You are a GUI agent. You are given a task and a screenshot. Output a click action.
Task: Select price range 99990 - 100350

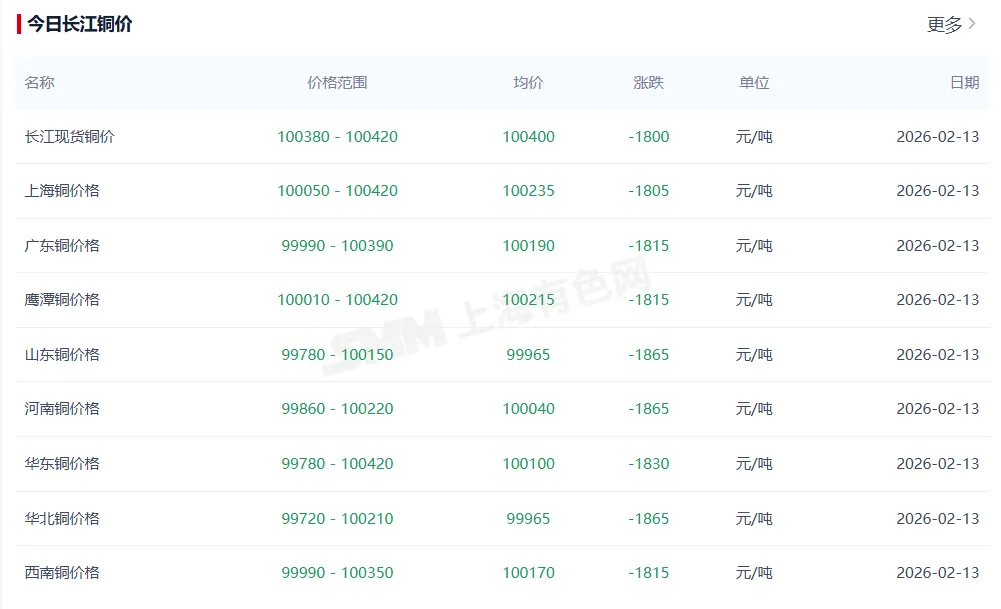337,573
